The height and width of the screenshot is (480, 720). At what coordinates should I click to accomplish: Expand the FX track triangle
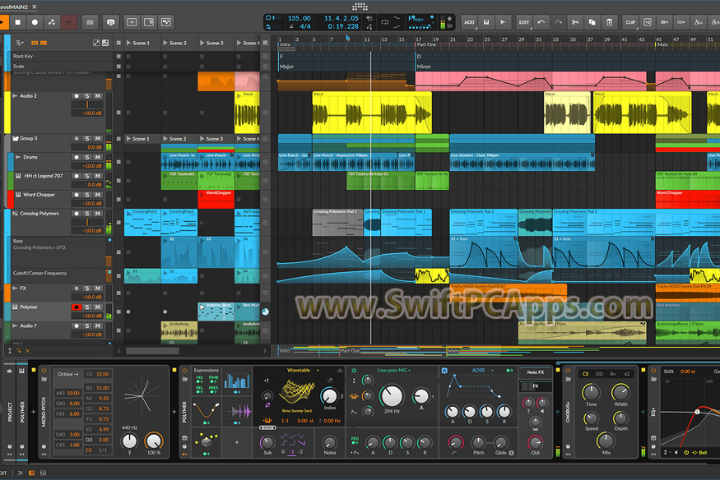tap(15, 288)
